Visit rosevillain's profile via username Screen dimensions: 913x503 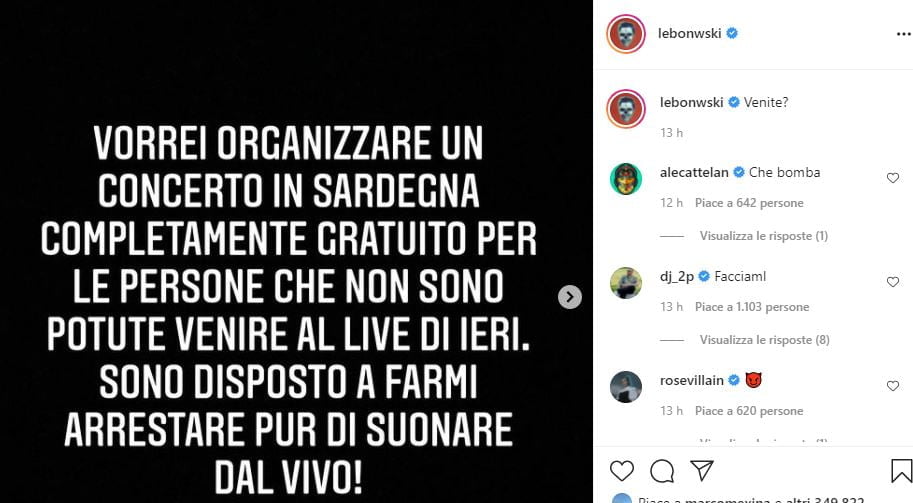pos(692,380)
